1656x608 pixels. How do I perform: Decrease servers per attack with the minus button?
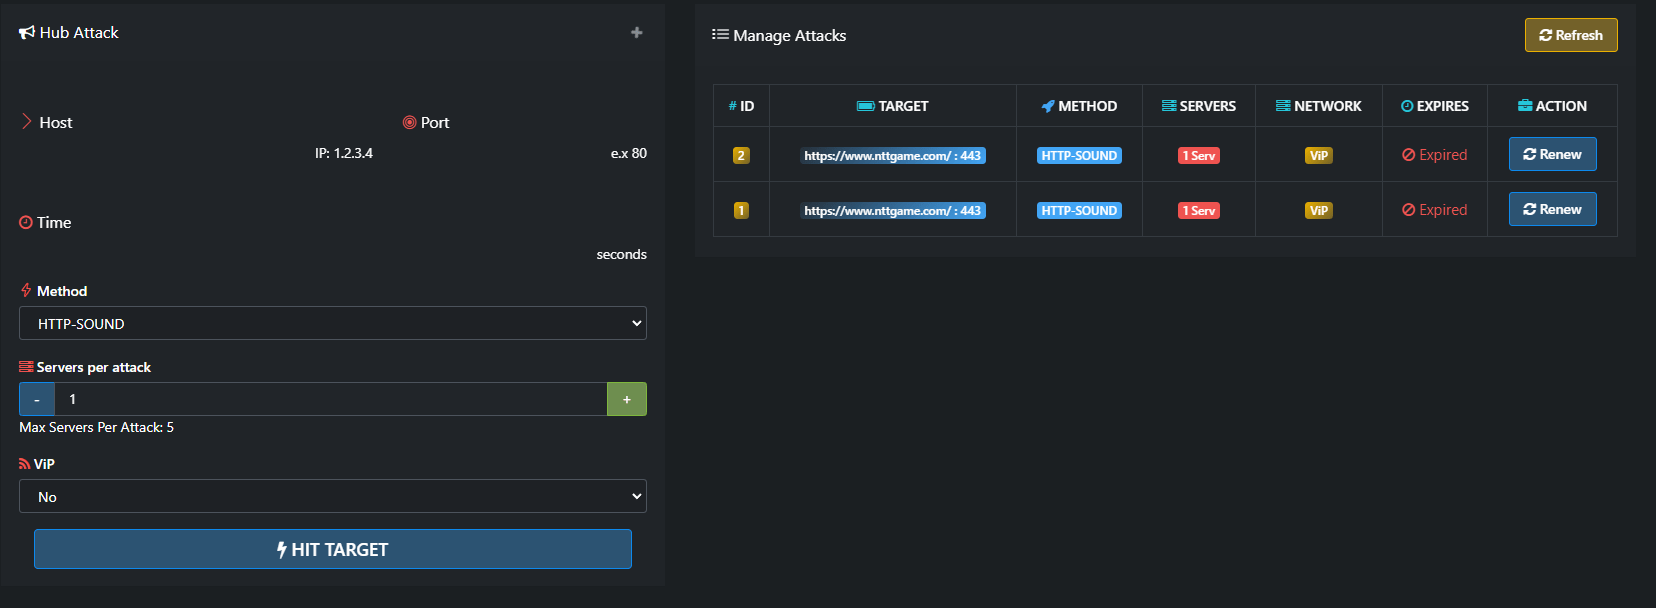37,399
